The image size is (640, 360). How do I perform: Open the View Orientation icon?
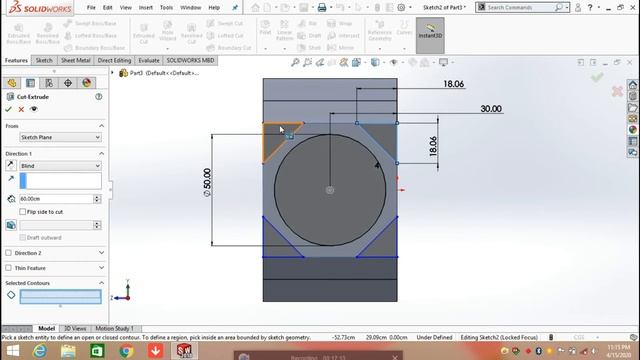click(356, 62)
